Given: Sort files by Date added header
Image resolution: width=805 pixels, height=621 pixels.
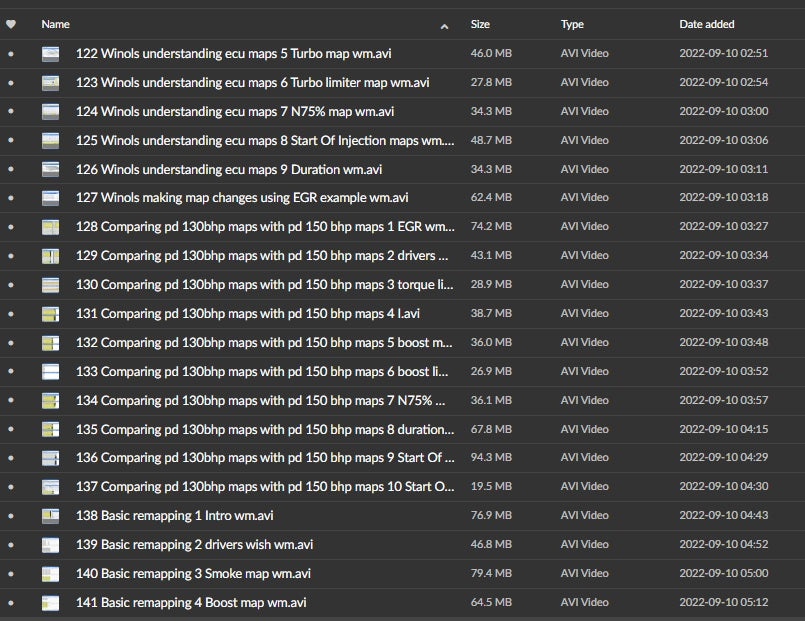Looking at the screenshot, I should tap(706, 24).
